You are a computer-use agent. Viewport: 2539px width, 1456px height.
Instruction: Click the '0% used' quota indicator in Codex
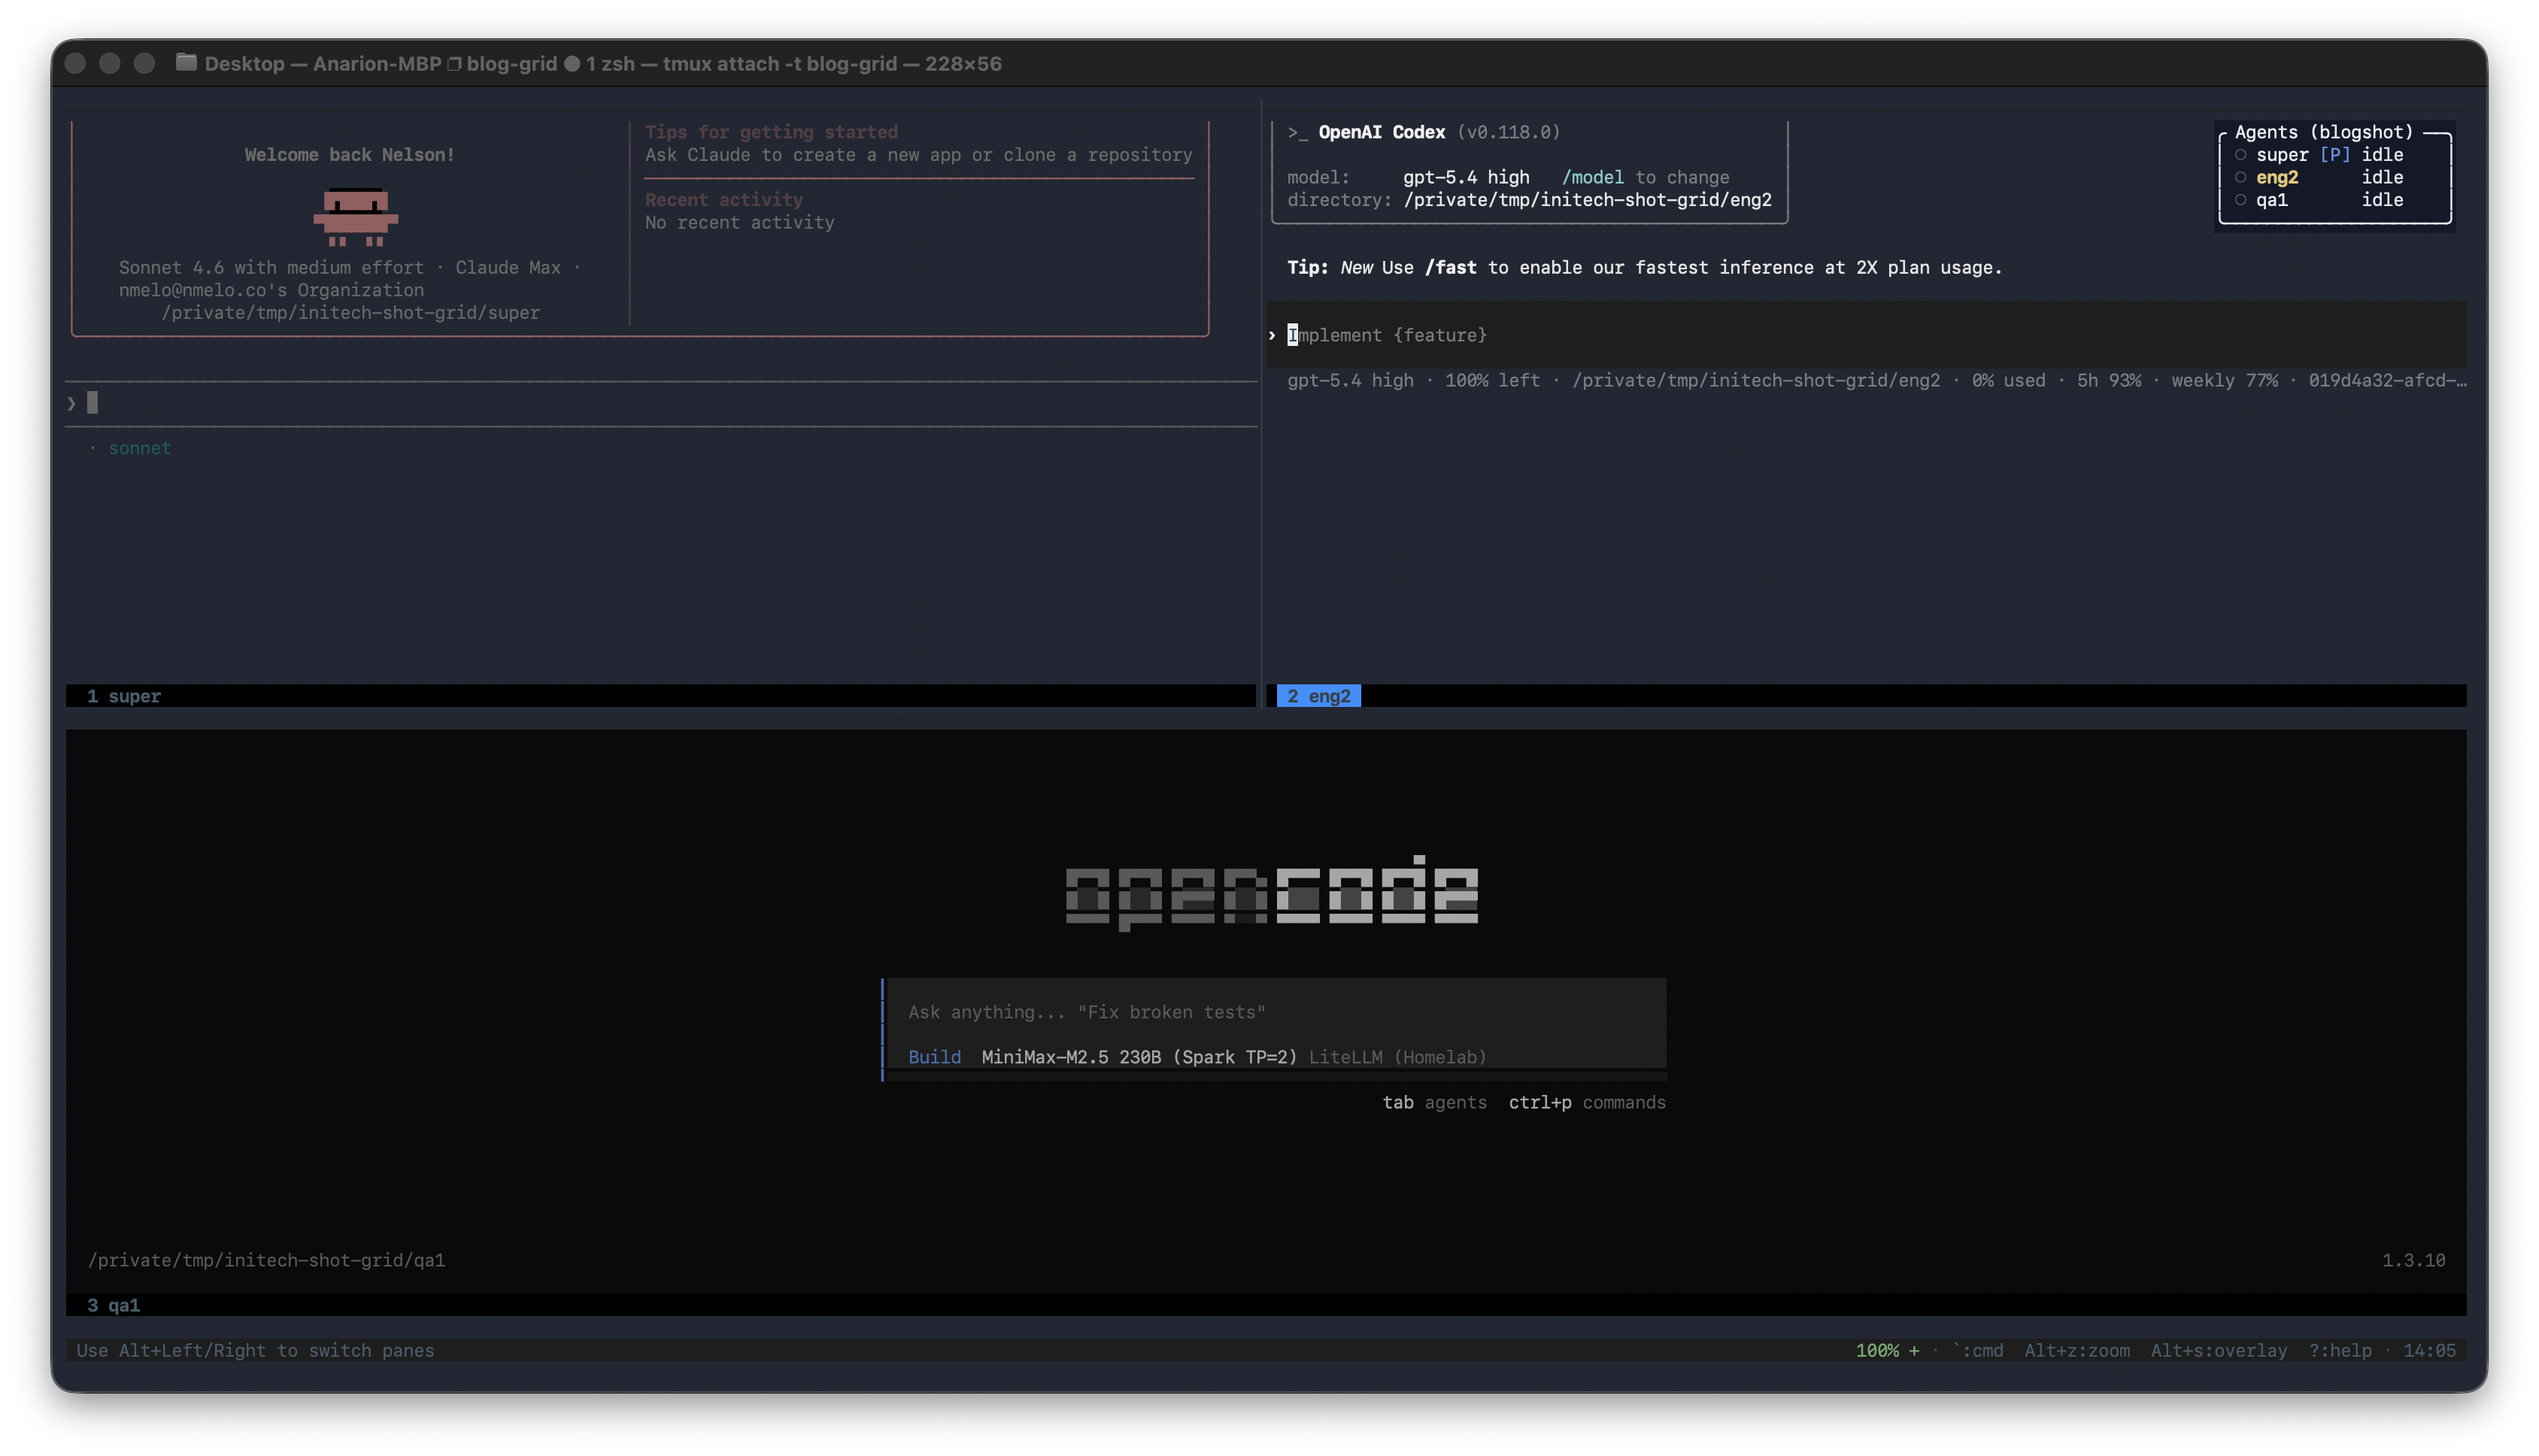(2009, 380)
